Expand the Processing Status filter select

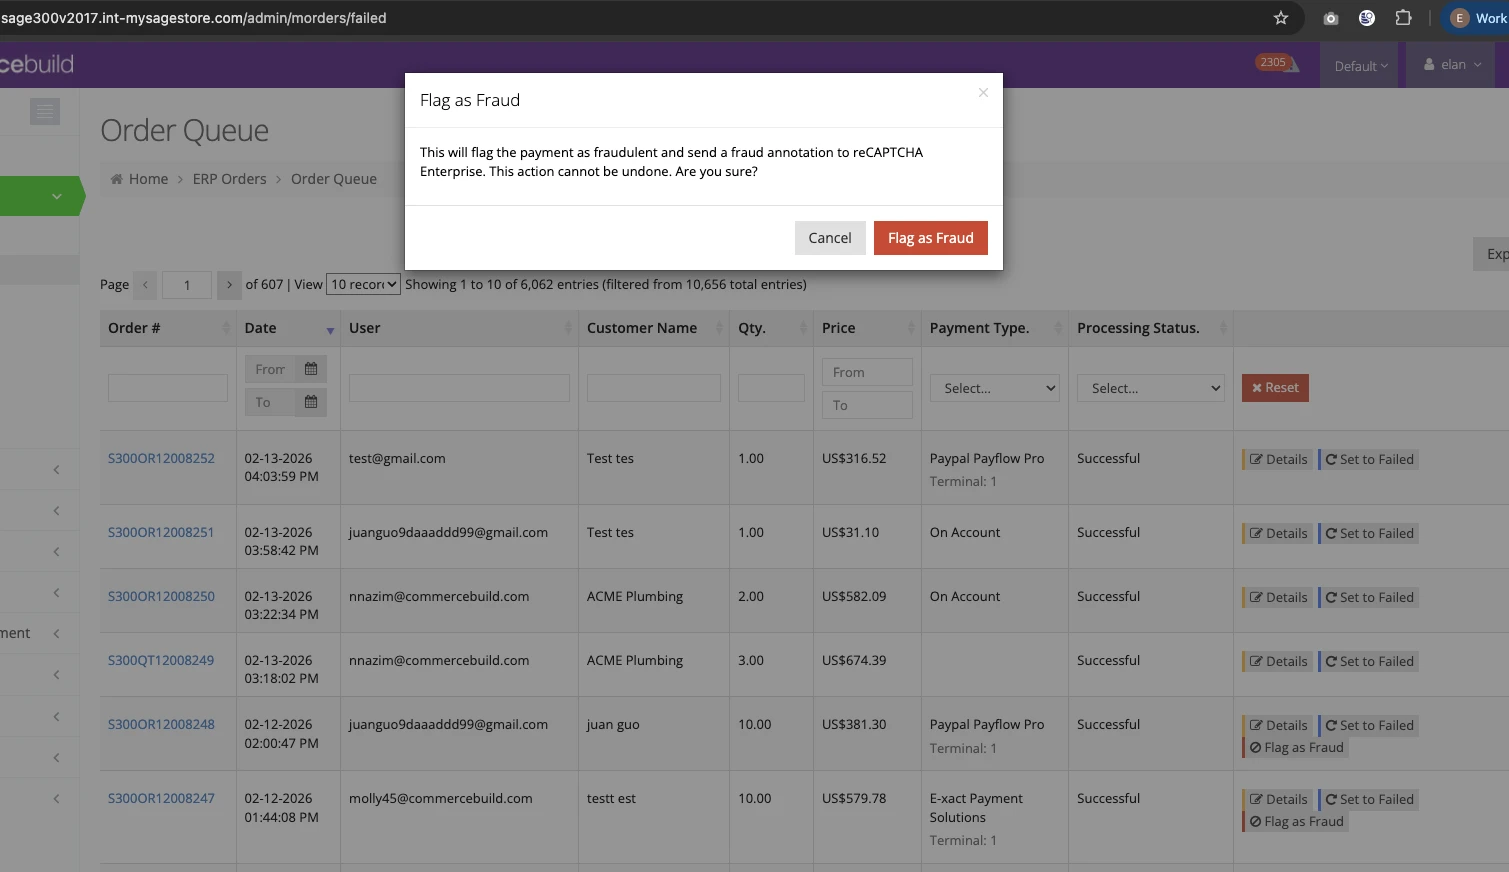pyautogui.click(x=1151, y=388)
